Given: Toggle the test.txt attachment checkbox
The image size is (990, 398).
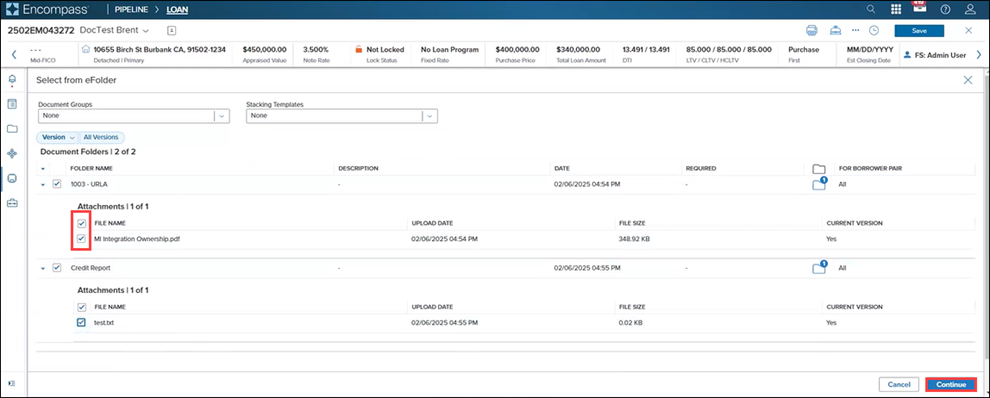Looking at the screenshot, I should point(81,323).
